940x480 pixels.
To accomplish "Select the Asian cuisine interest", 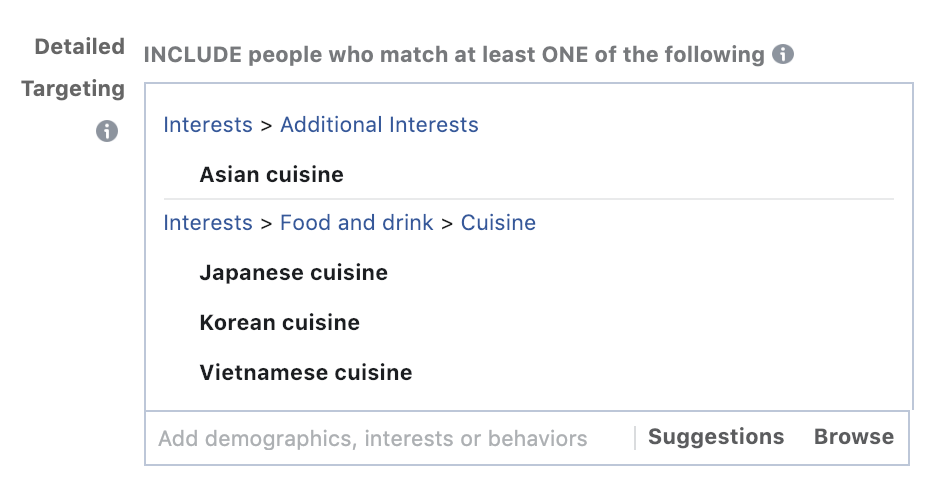I will 271,175.
